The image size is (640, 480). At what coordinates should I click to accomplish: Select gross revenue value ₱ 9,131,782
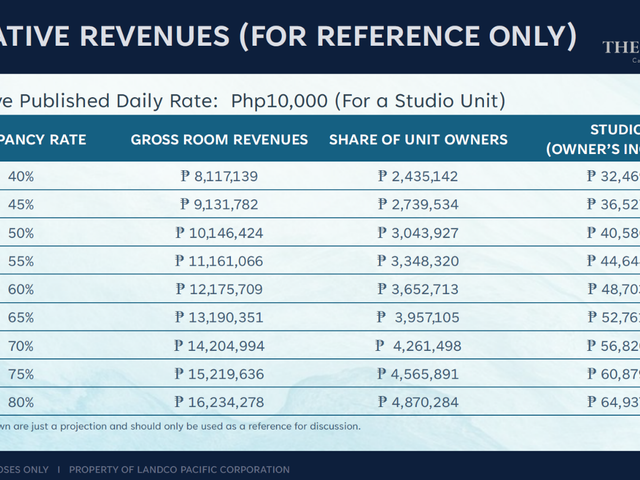219,204
